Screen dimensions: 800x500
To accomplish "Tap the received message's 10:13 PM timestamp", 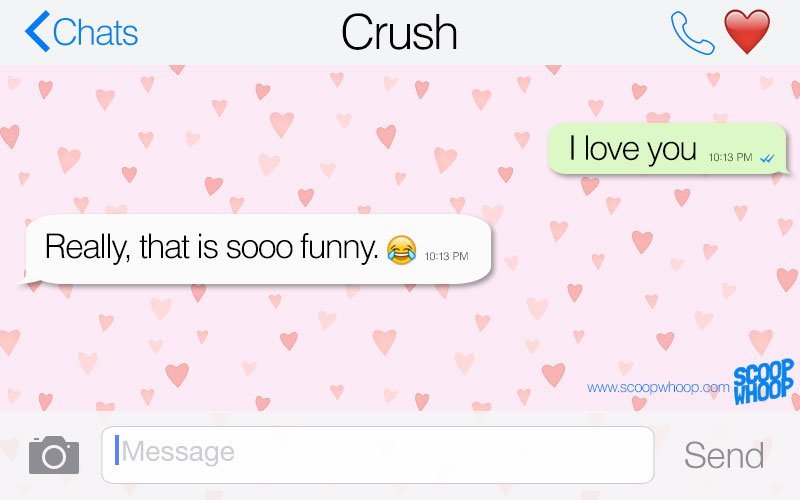I will 446,256.
